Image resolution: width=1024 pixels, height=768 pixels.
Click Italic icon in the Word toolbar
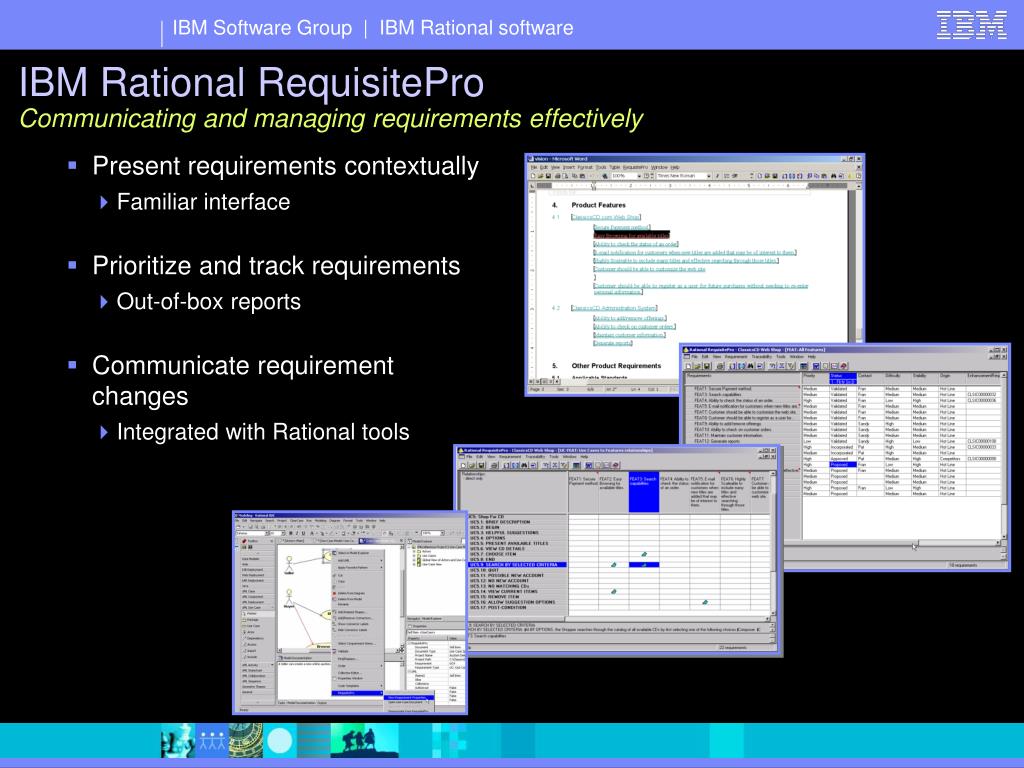[x=717, y=176]
